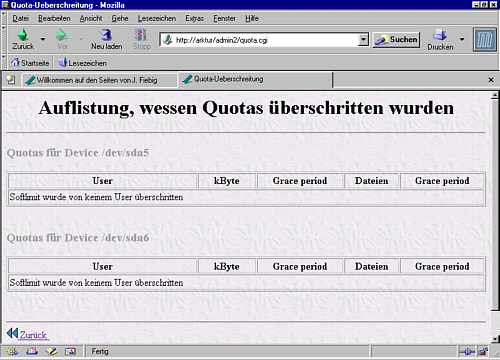Screen dimensions: 500x360
Task: Open the Drucken dropdown arrow
Action: [462, 39]
